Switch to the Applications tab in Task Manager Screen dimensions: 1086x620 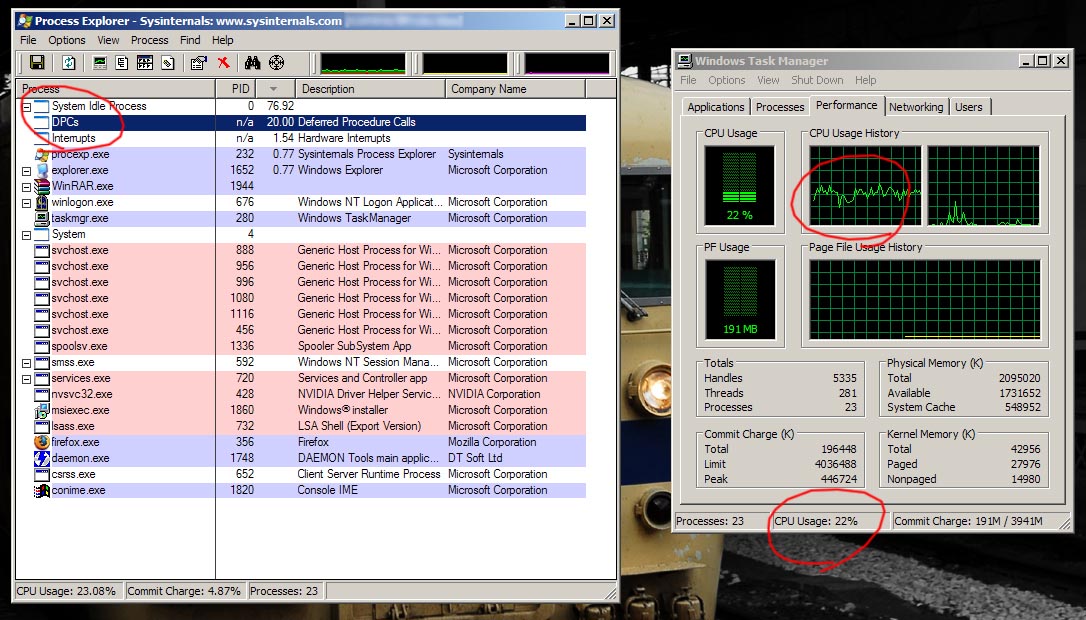coord(715,107)
